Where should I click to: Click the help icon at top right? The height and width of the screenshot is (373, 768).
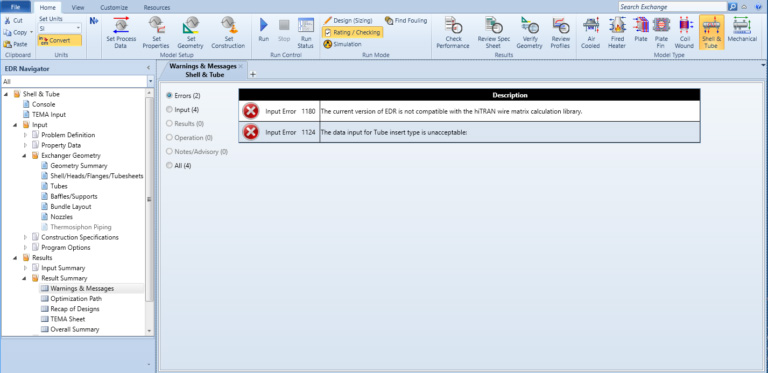click(759, 7)
